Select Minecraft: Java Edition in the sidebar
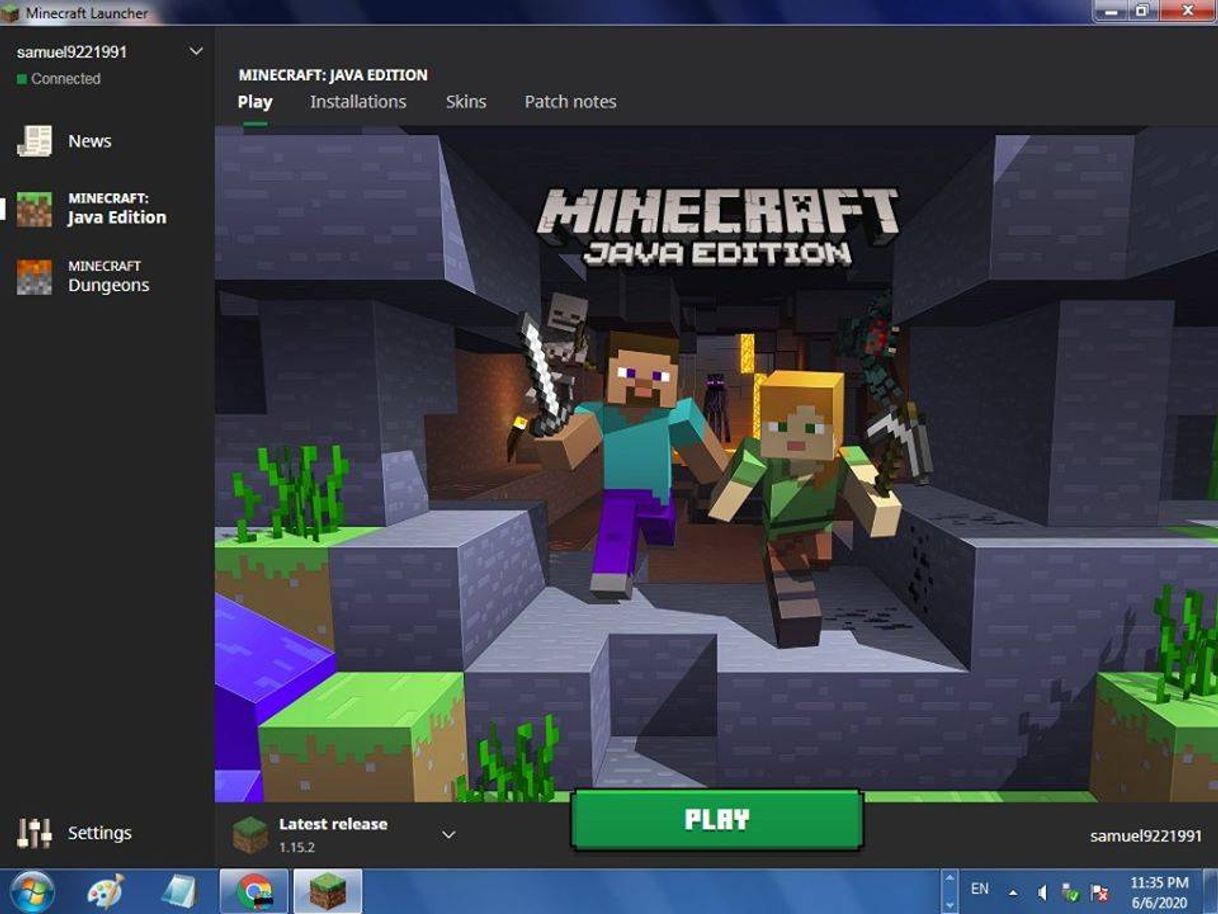Screen dimensions: 1218x914 92,209
